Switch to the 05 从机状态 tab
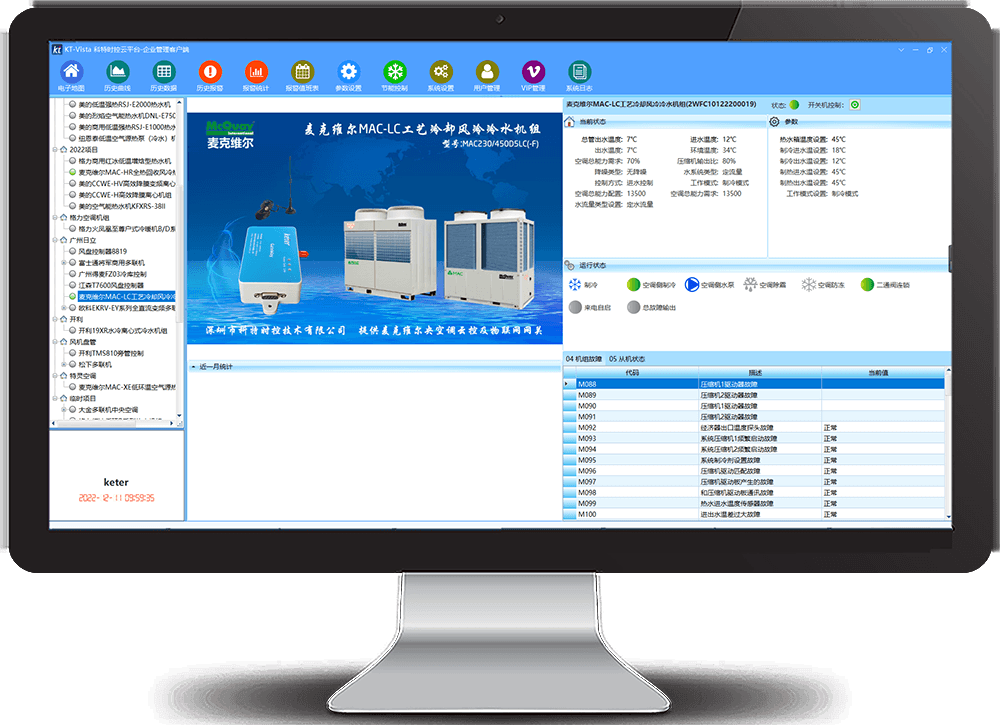The width and height of the screenshot is (1000, 725). (x=627, y=359)
